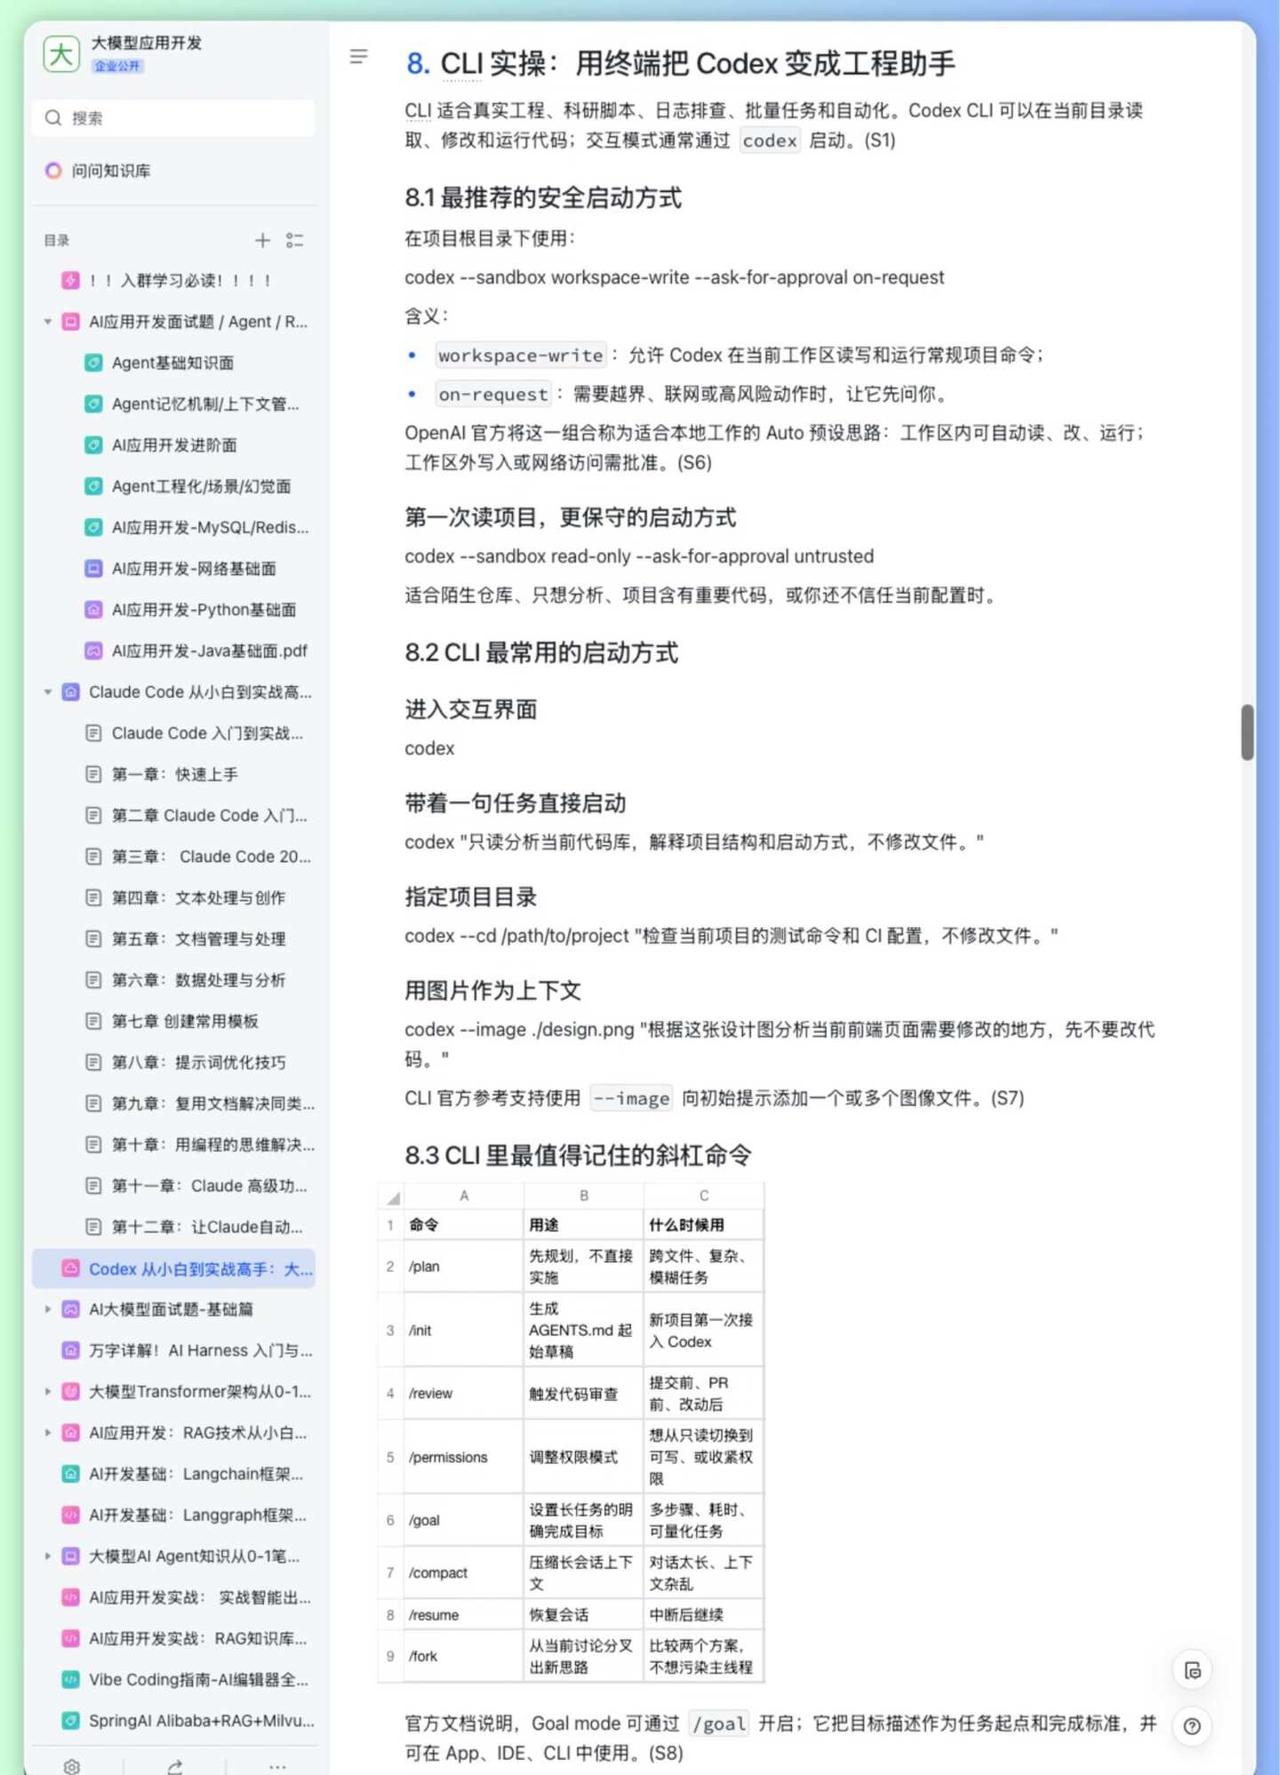
Task: Expand the AI大模型面试题-基础篇 folder
Action: pyautogui.click(x=47, y=1309)
